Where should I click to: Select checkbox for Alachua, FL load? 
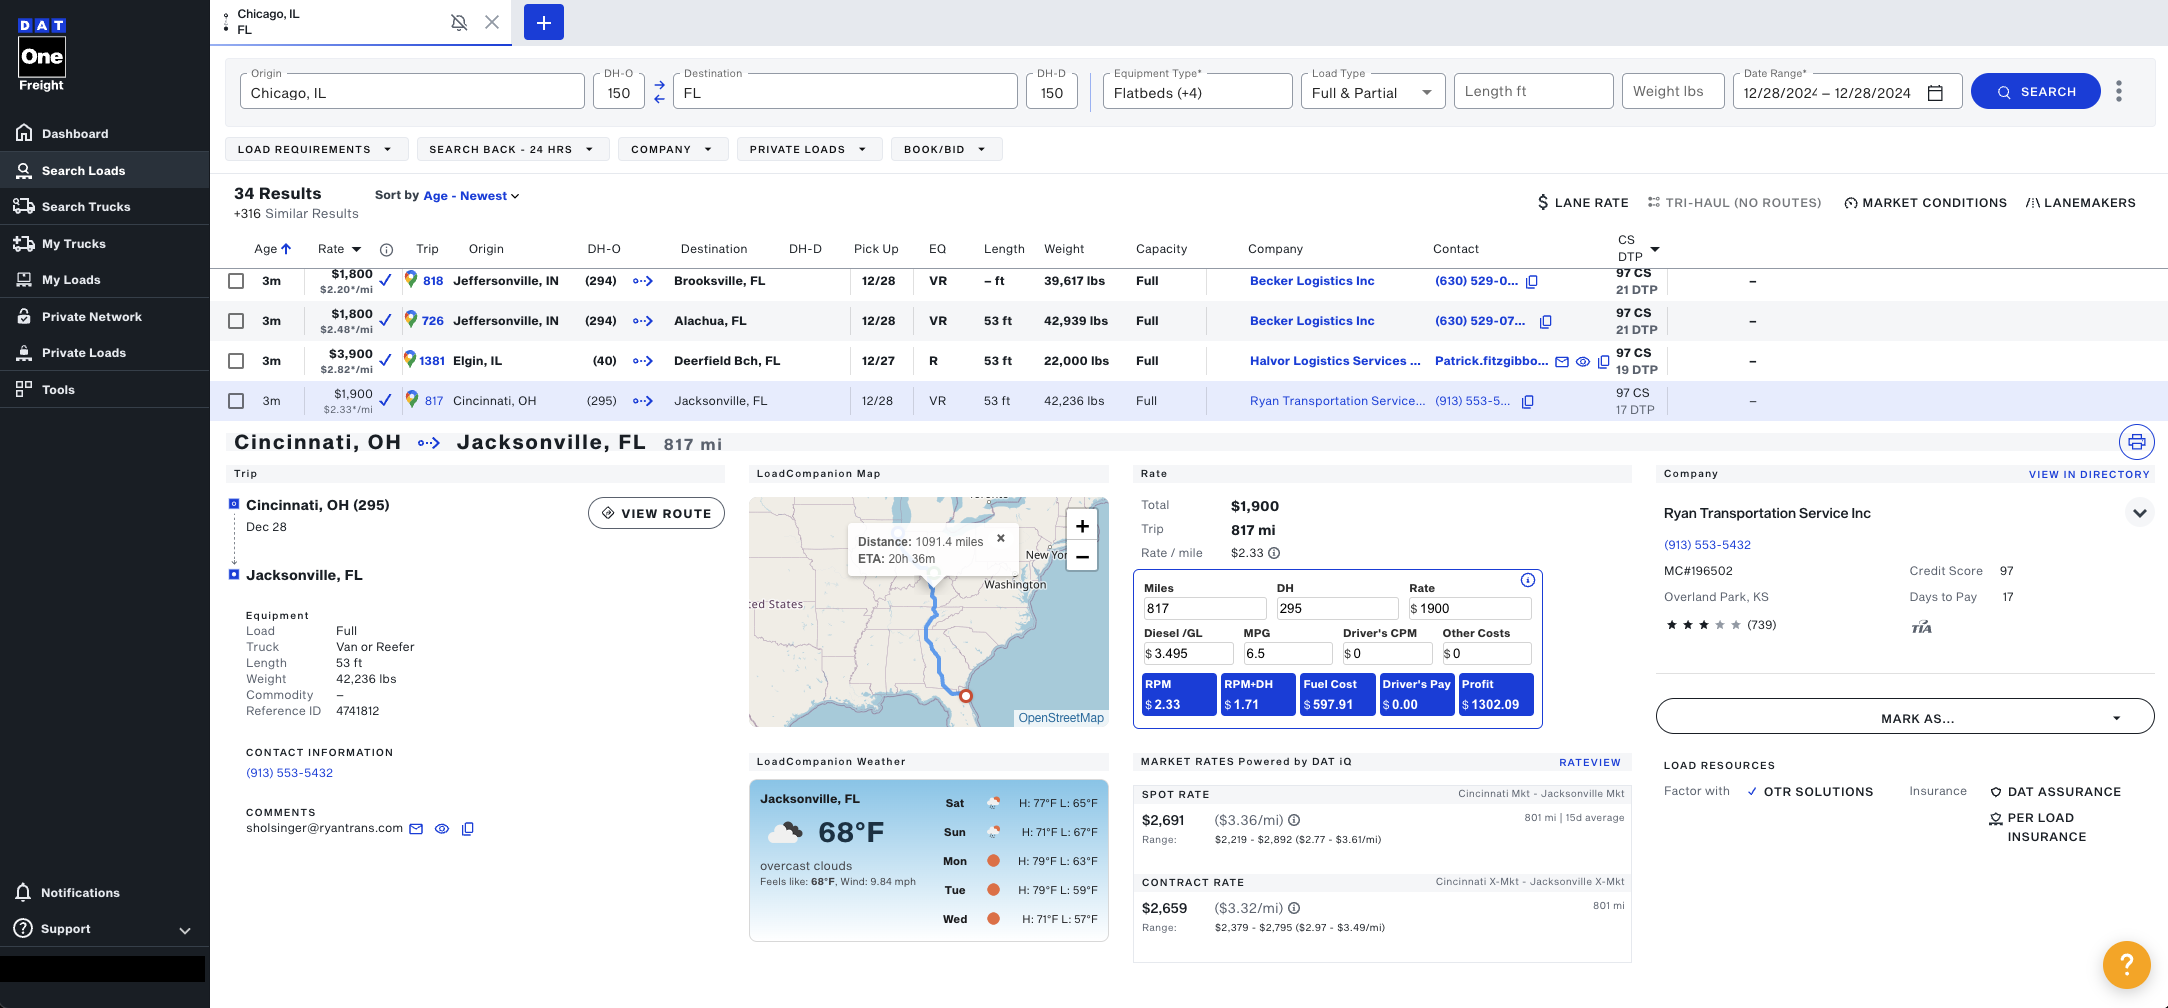(236, 321)
